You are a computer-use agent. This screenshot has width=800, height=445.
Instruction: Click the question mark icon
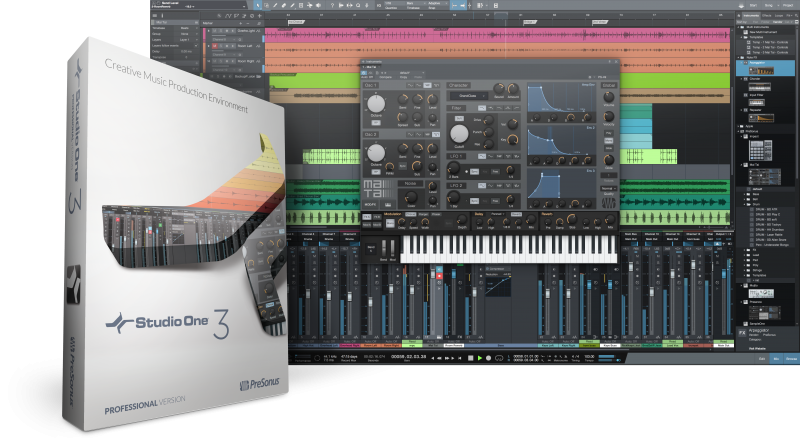333,6
